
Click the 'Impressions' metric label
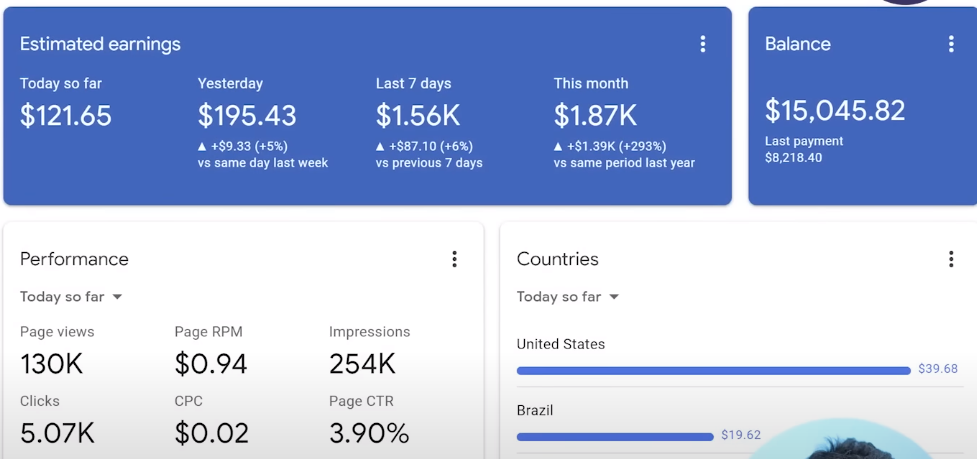(x=369, y=332)
